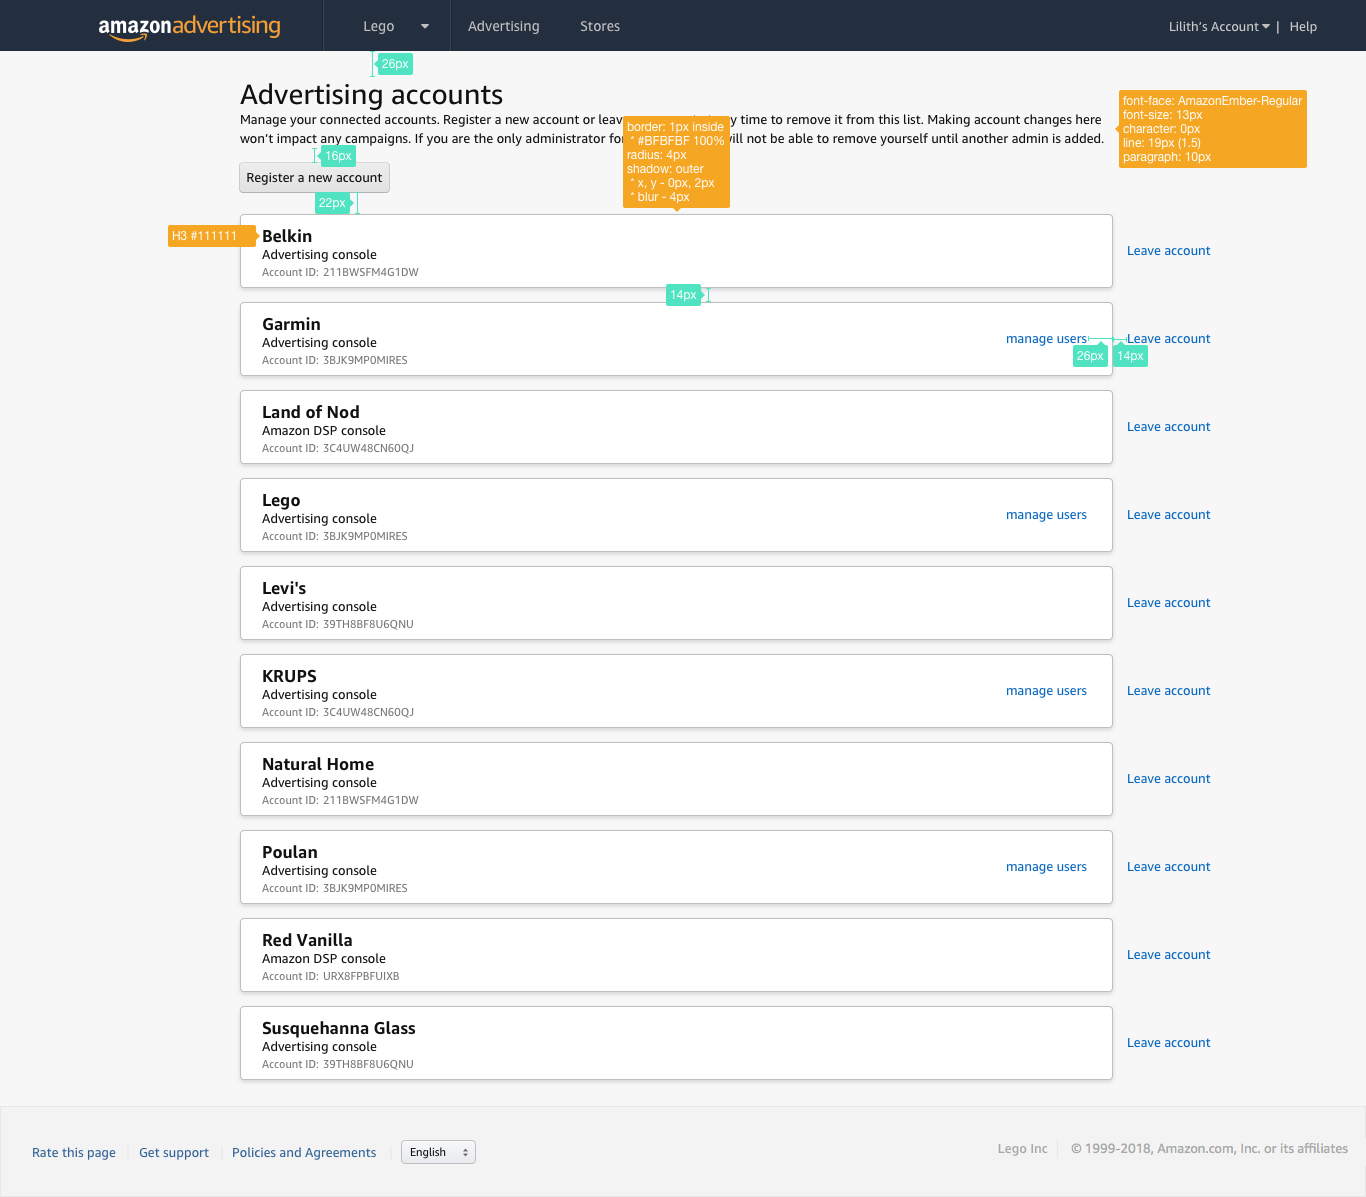
Task: Select the Belkin account card
Action: tap(676, 251)
